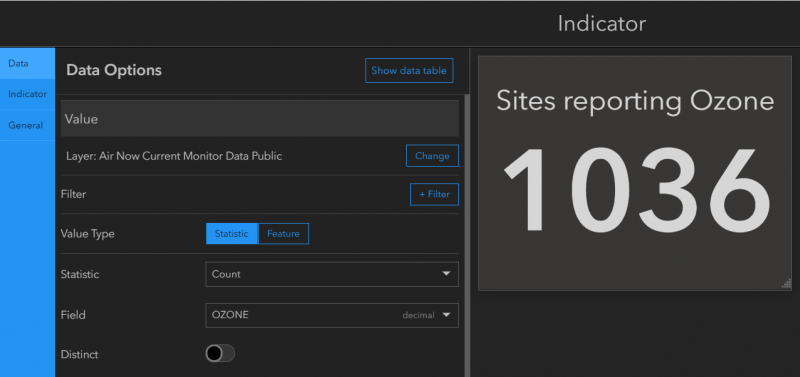Click the Data Options panel scrollbar
This screenshot has width=800, height=377.
click(466, 235)
